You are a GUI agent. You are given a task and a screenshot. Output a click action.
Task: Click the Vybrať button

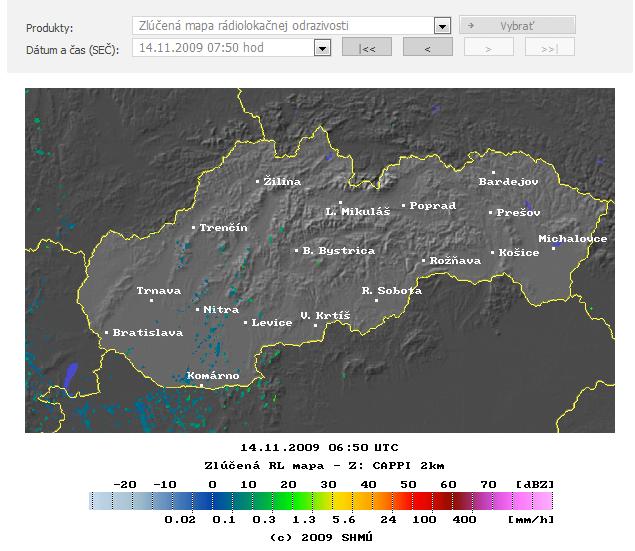(x=517, y=25)
